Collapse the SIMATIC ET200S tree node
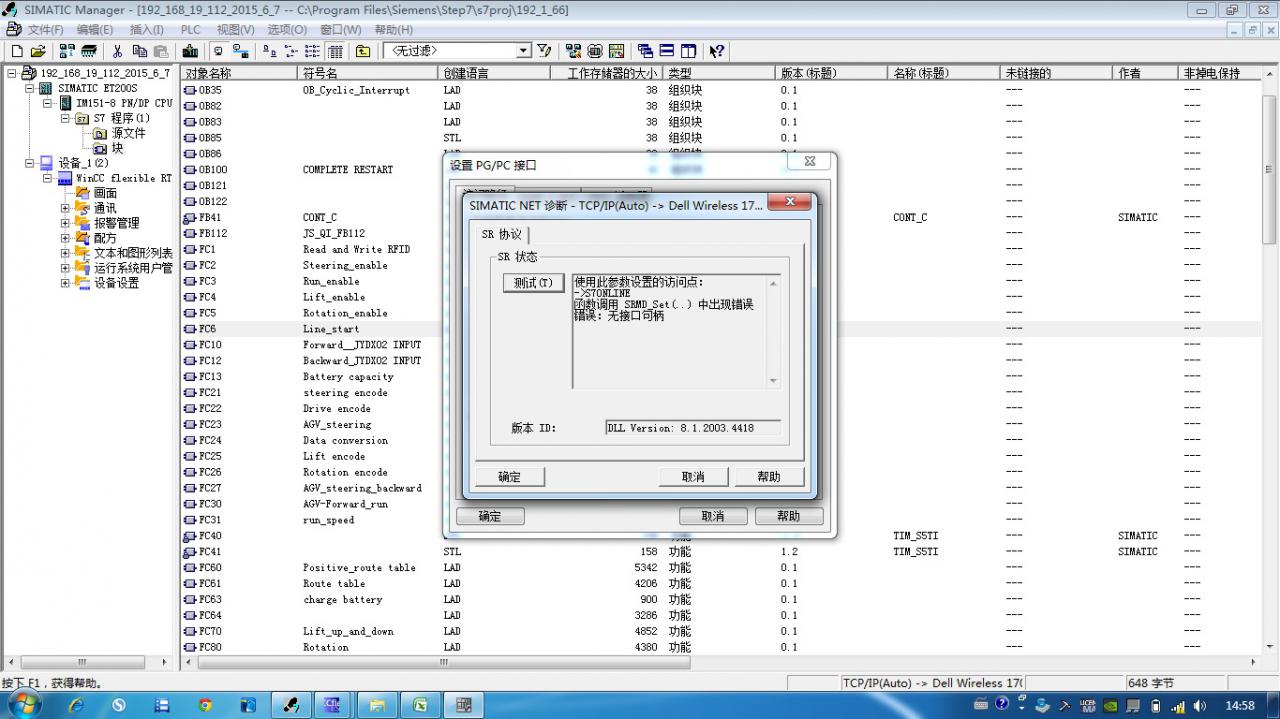Screen dimensions: 1280x719 pos(30,89)
